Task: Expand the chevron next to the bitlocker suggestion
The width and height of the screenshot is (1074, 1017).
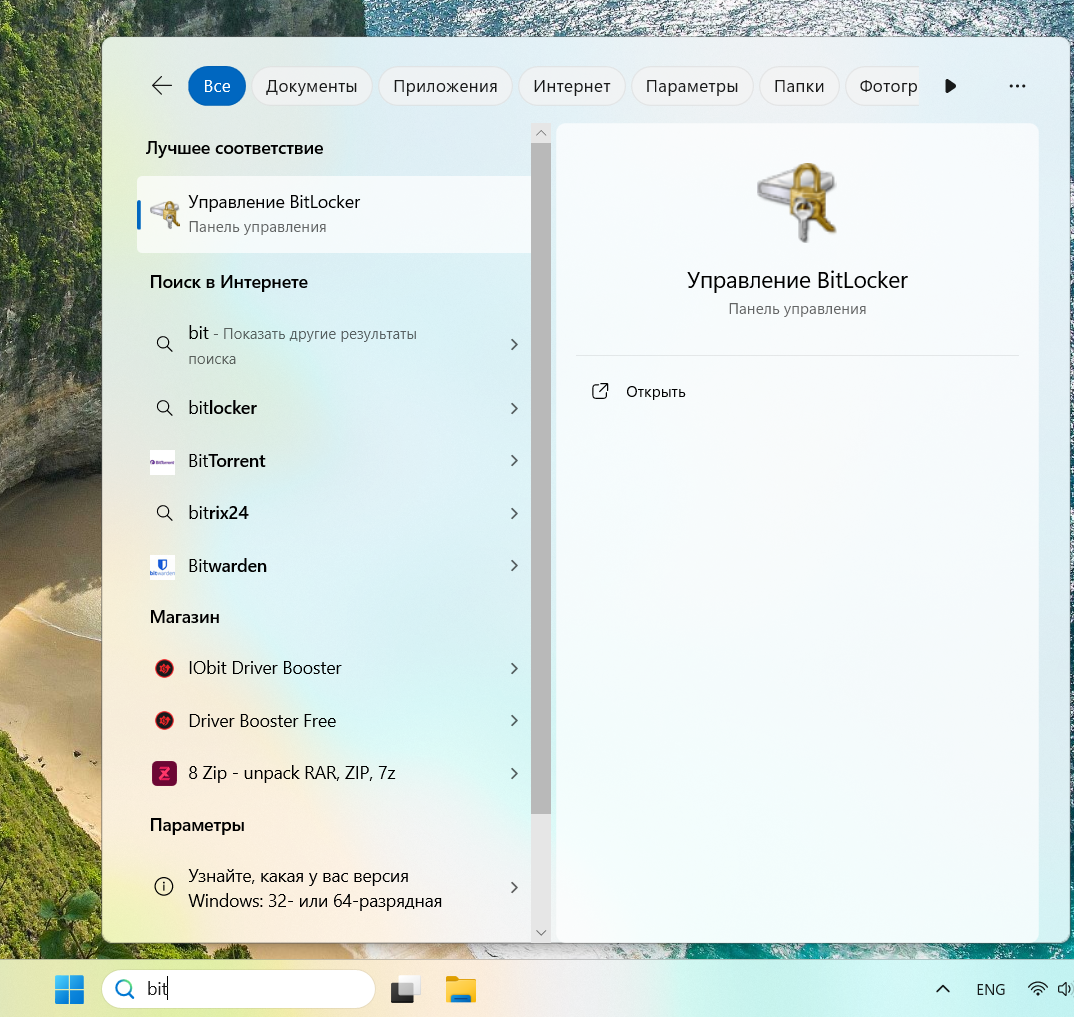Action: click(513, 408)
